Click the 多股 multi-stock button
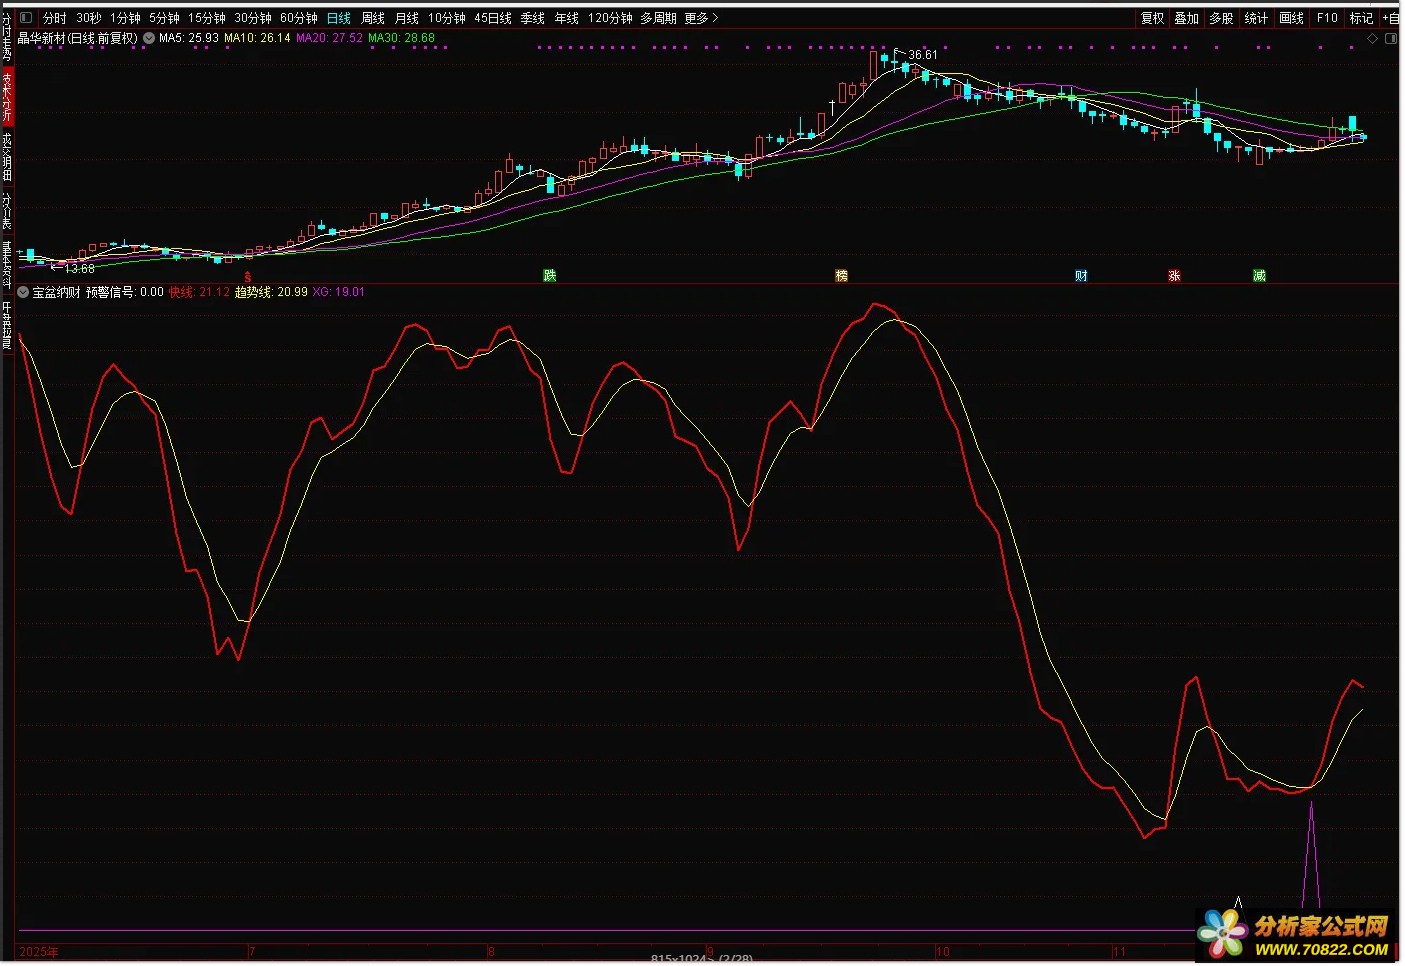 [x=1221, y=18]
